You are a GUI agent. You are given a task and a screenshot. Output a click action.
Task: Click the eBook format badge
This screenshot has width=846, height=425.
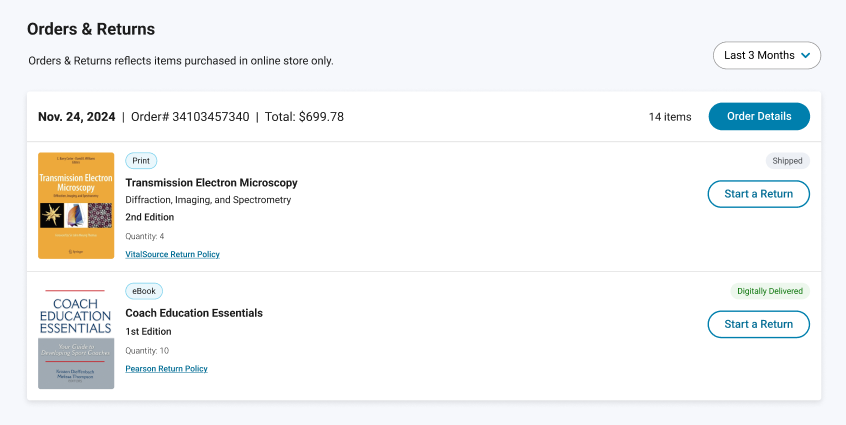(x=144, y=291)
